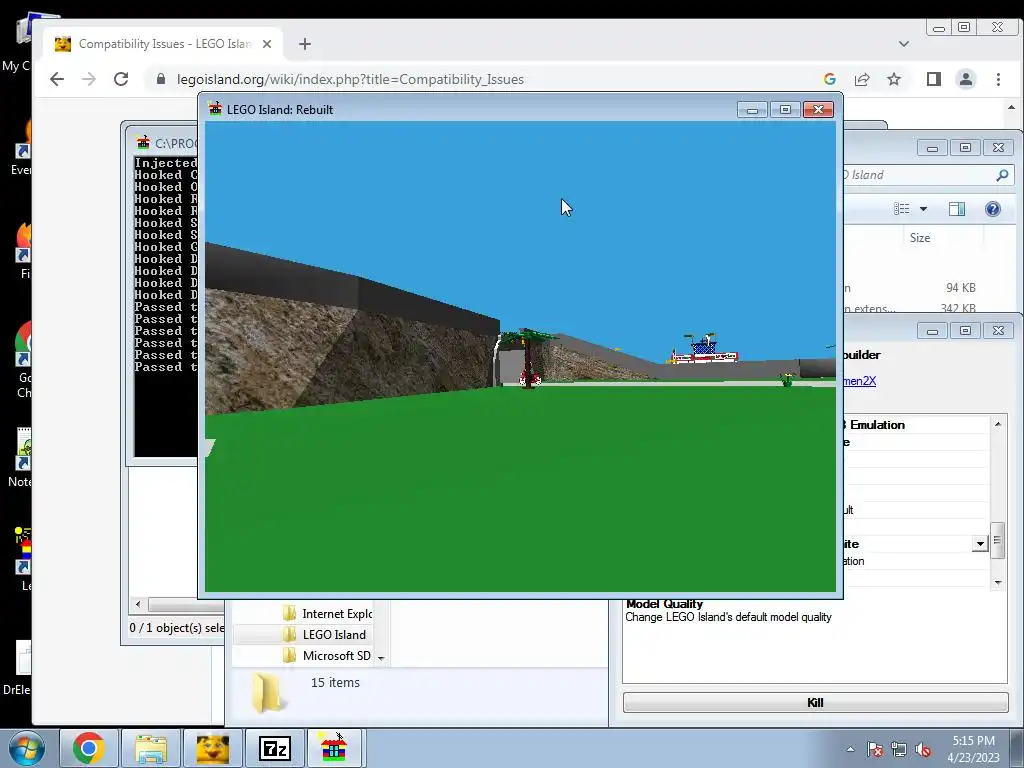Click the 94 KB size cell
Image resolution: width=1024 pixels, height=768 pixels.
click(x=961, y=287)
